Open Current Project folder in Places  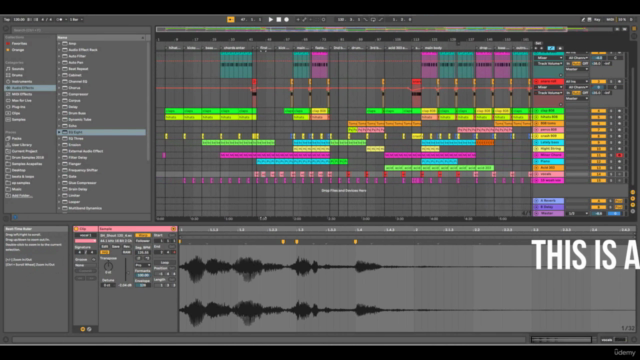click(x=24, y=151)
